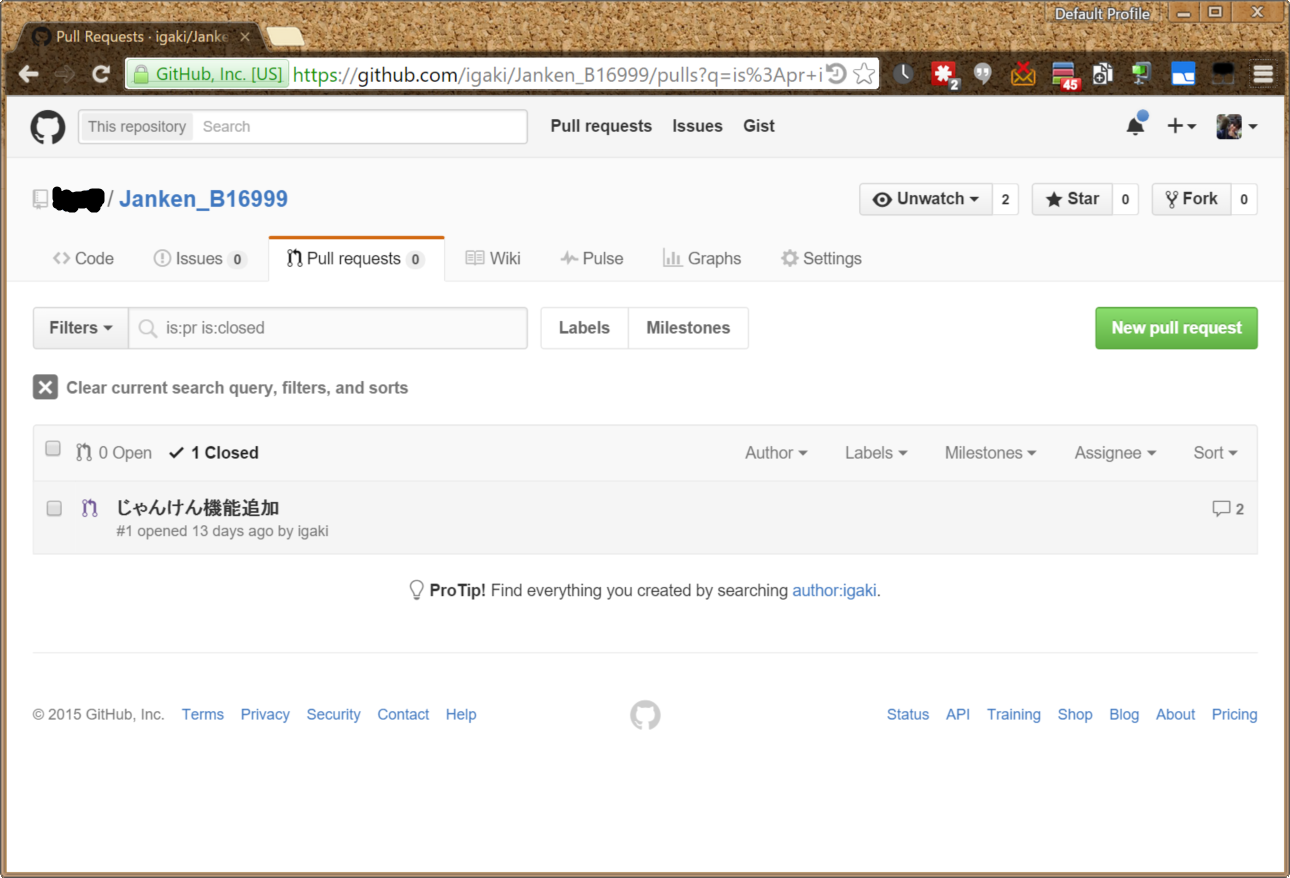Click the GitHub Octocat logo in header
Screen dimensions: 1290x878
pyautogui.click(x=47, y=127)
